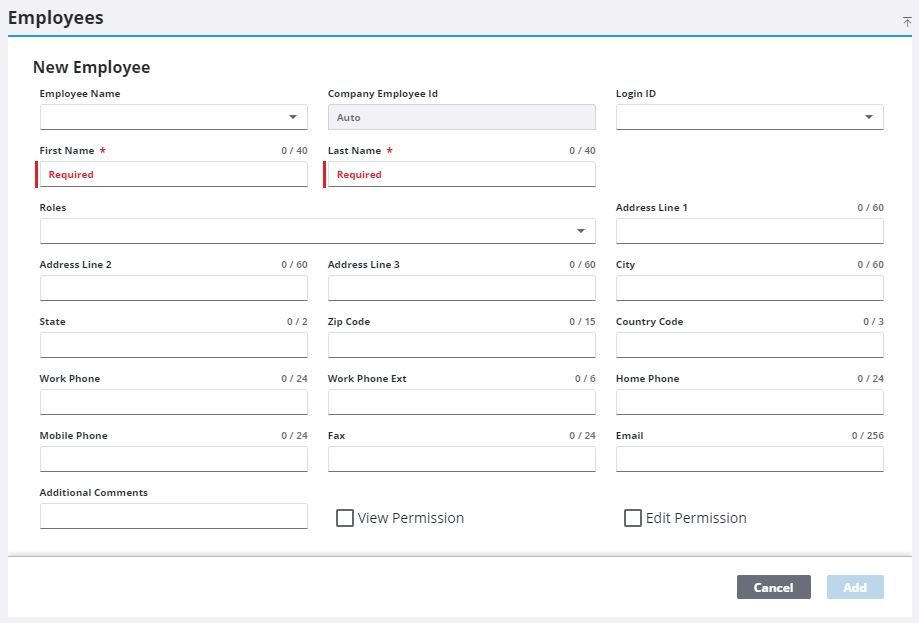Expand the Login ID dropdown

click(749, 117)
